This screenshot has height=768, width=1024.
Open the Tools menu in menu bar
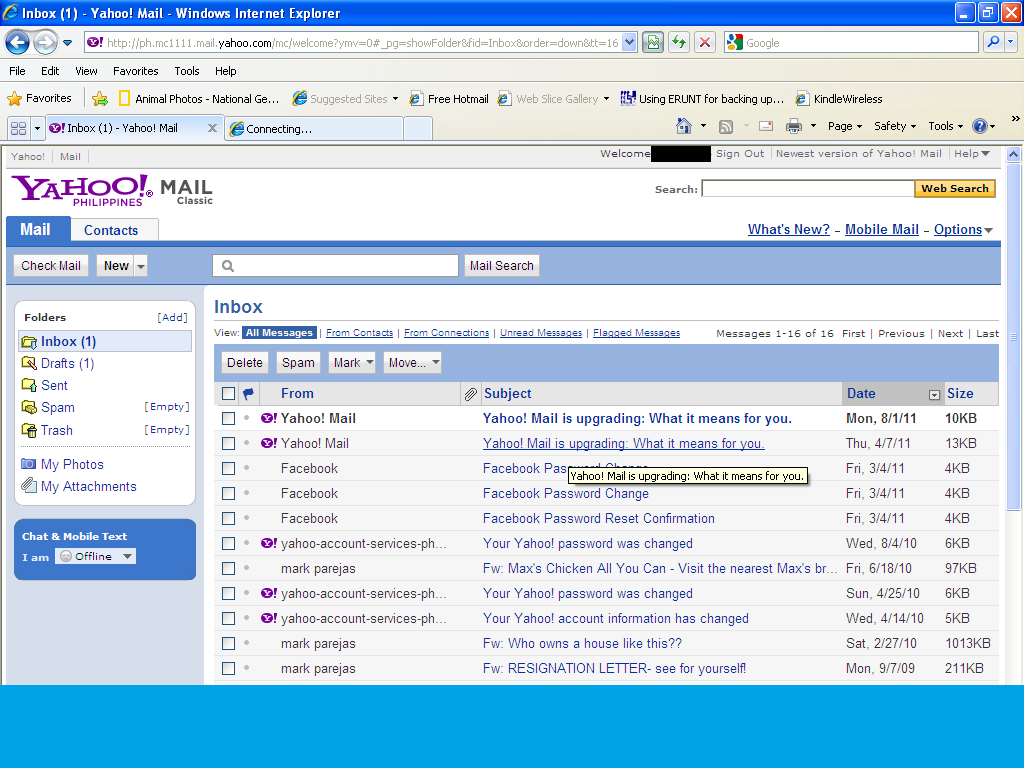pos(187,71)
